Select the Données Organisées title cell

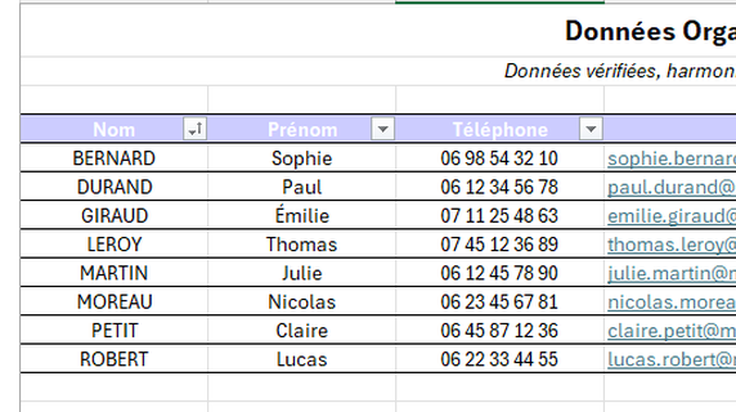coord(650,31)
